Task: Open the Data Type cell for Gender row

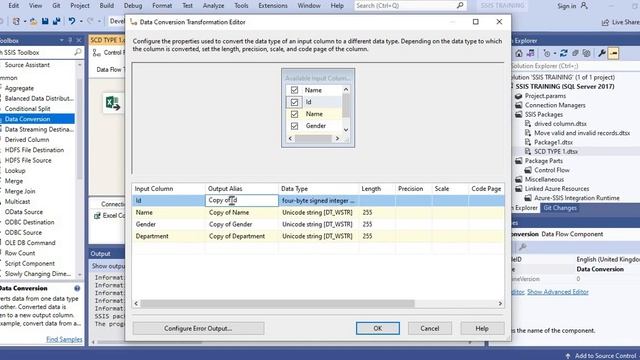Action: tap(318, 224)
